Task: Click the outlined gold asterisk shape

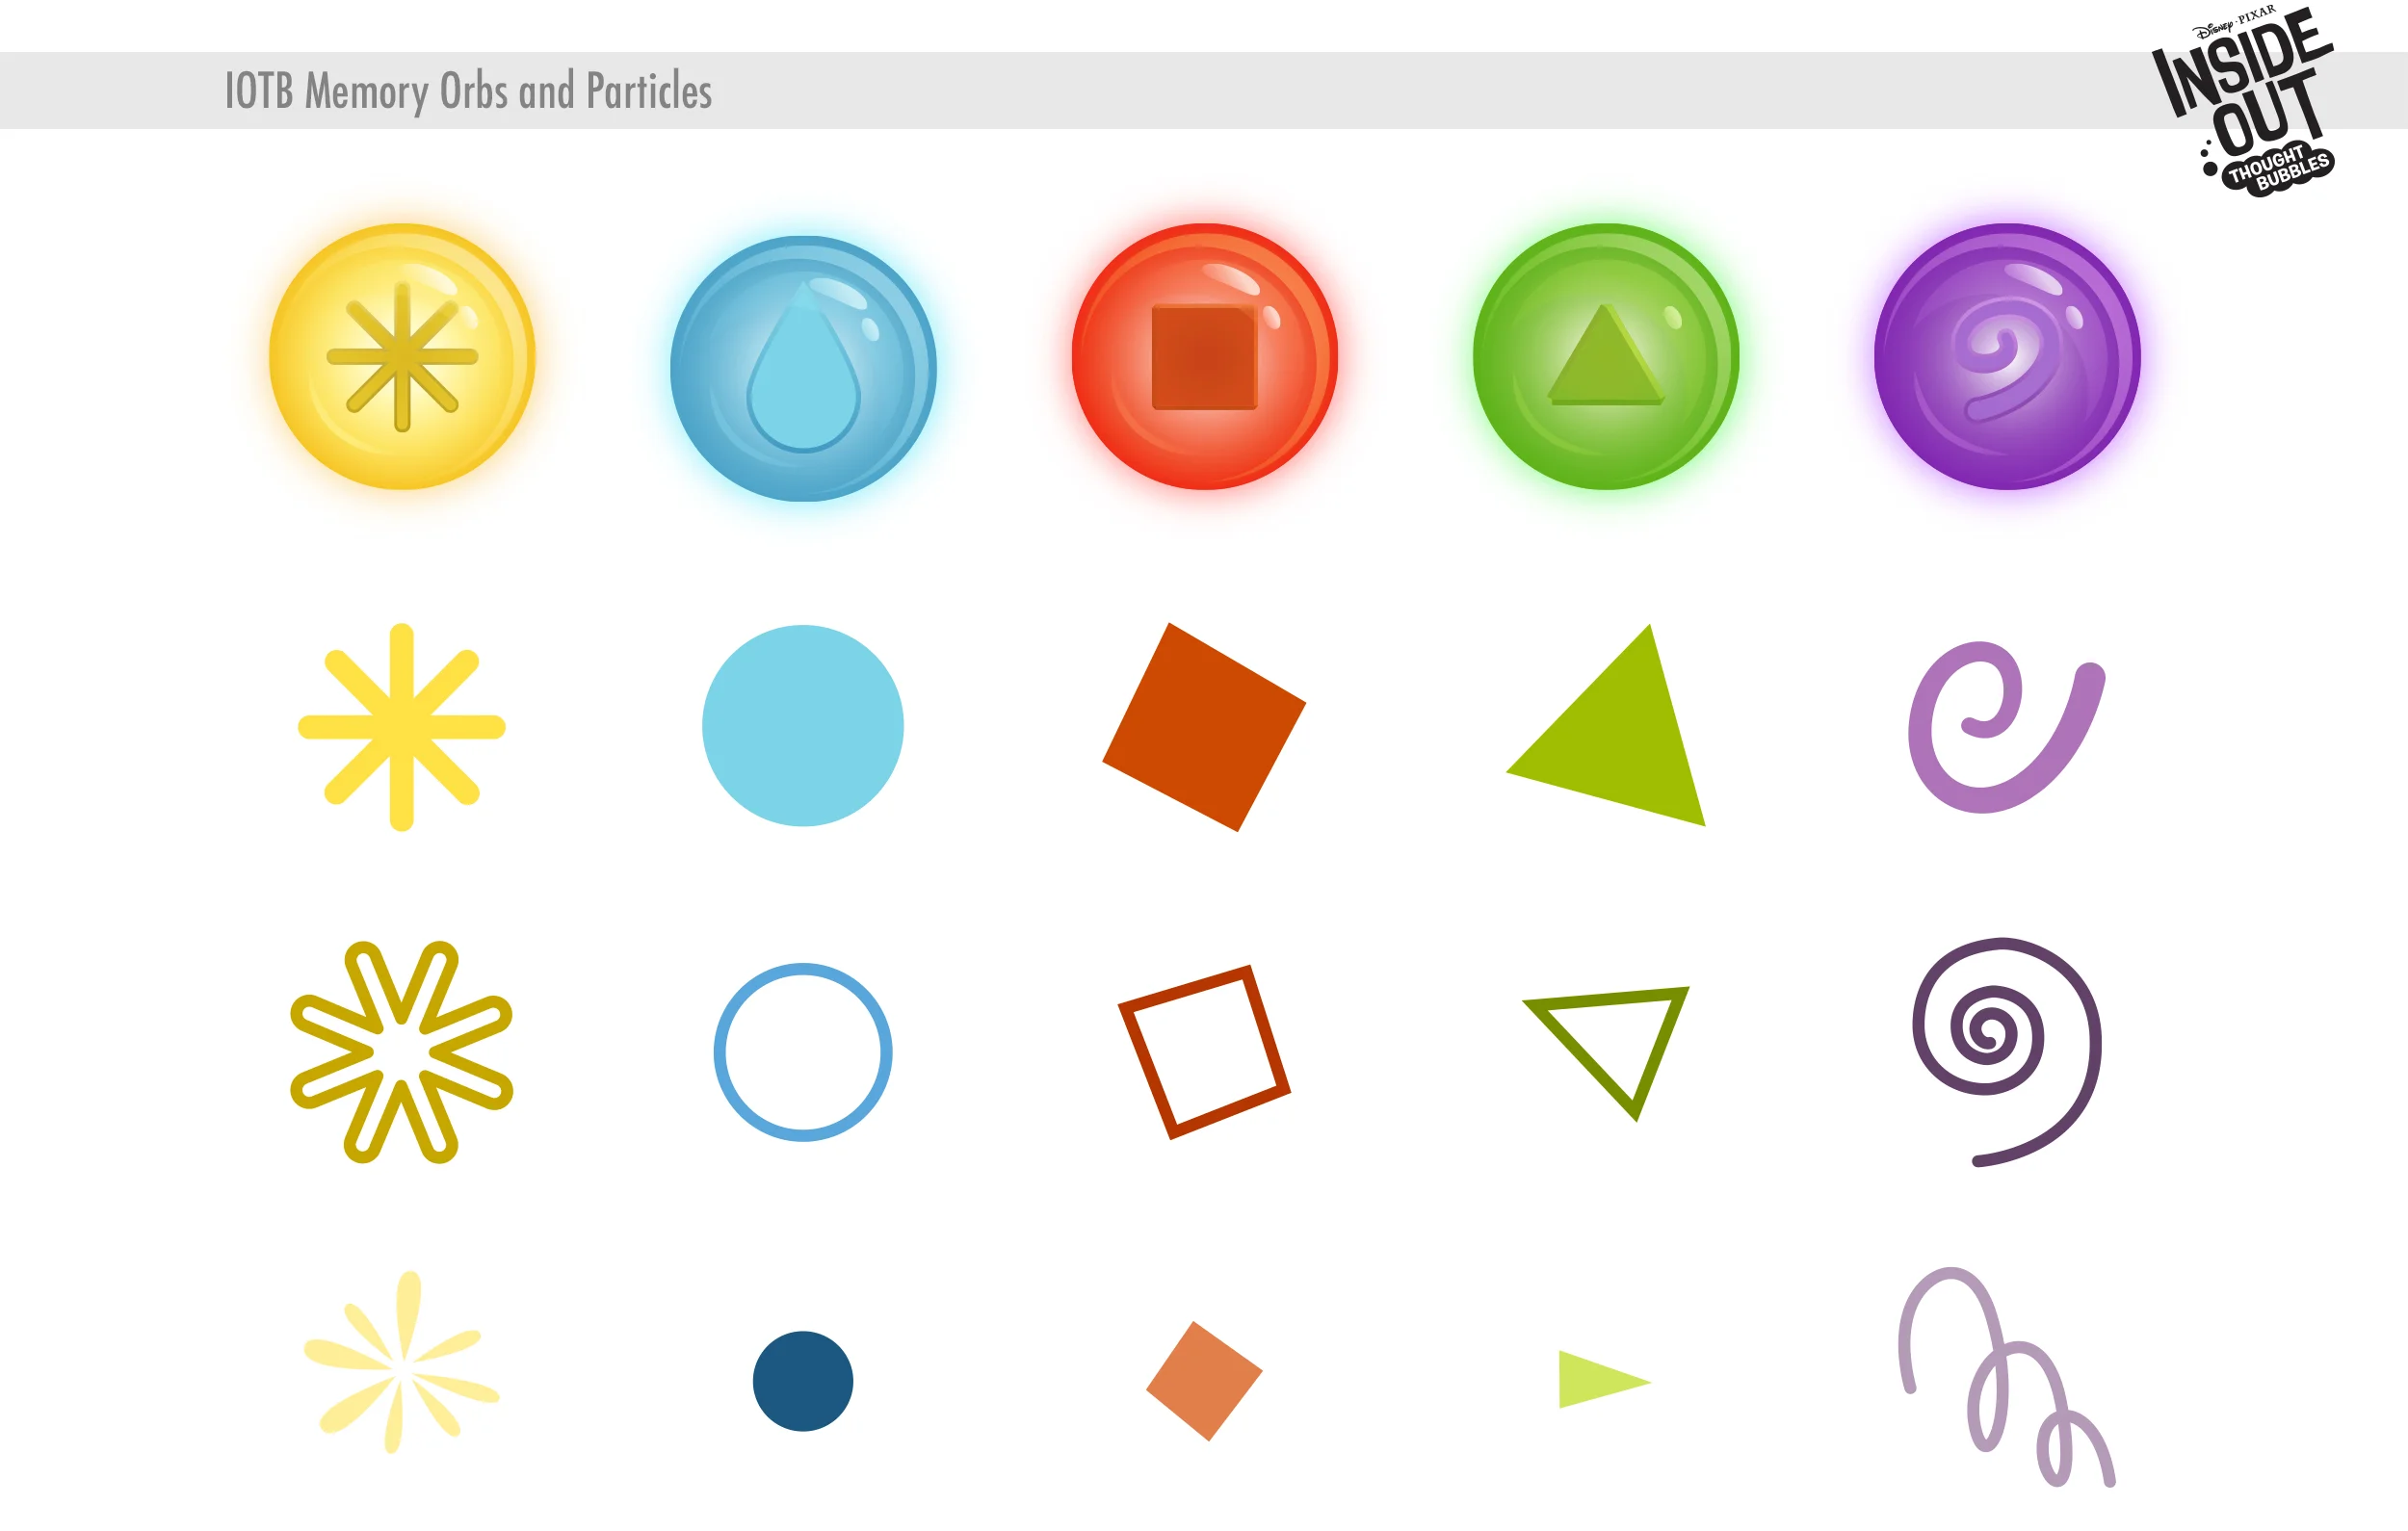Action: 402,1052
